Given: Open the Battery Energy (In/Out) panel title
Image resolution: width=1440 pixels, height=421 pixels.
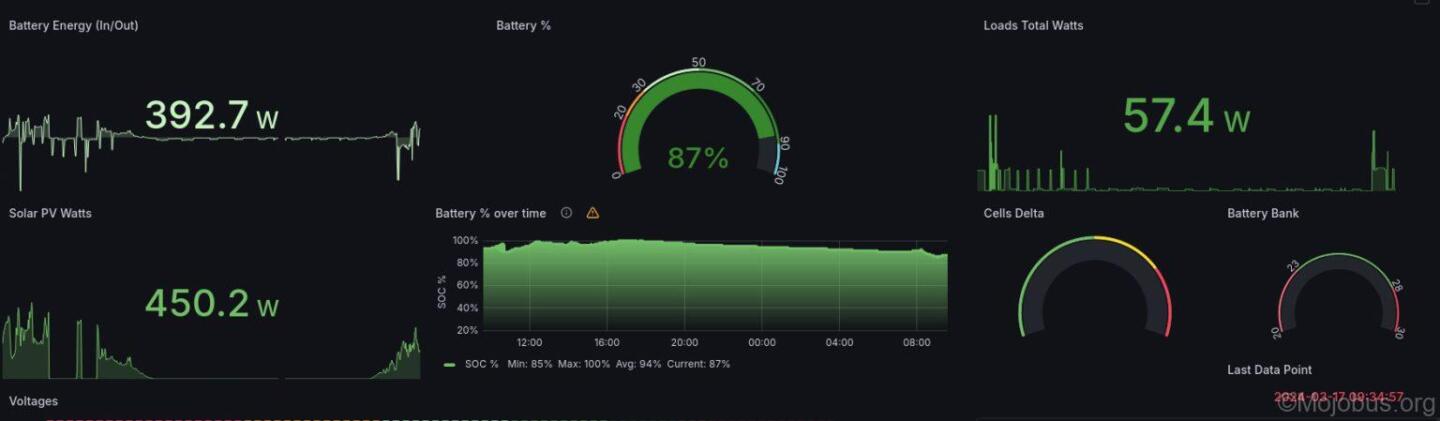Looking at the screenshot, I should pos(73,26).
